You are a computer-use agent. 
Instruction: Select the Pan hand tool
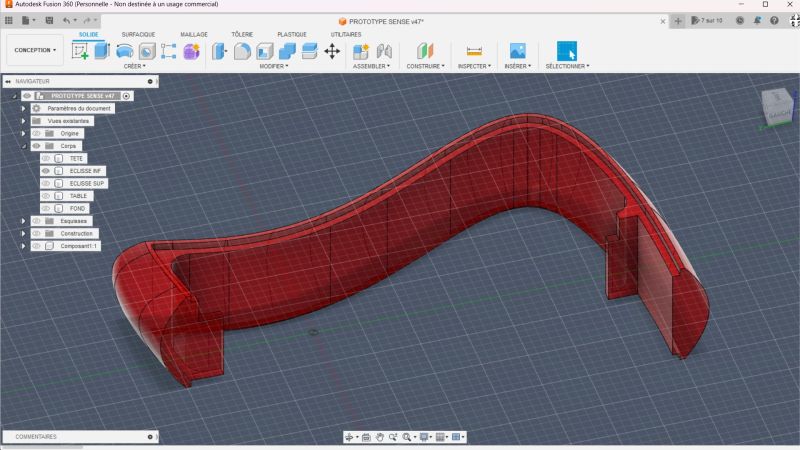(x=380, y=437)
